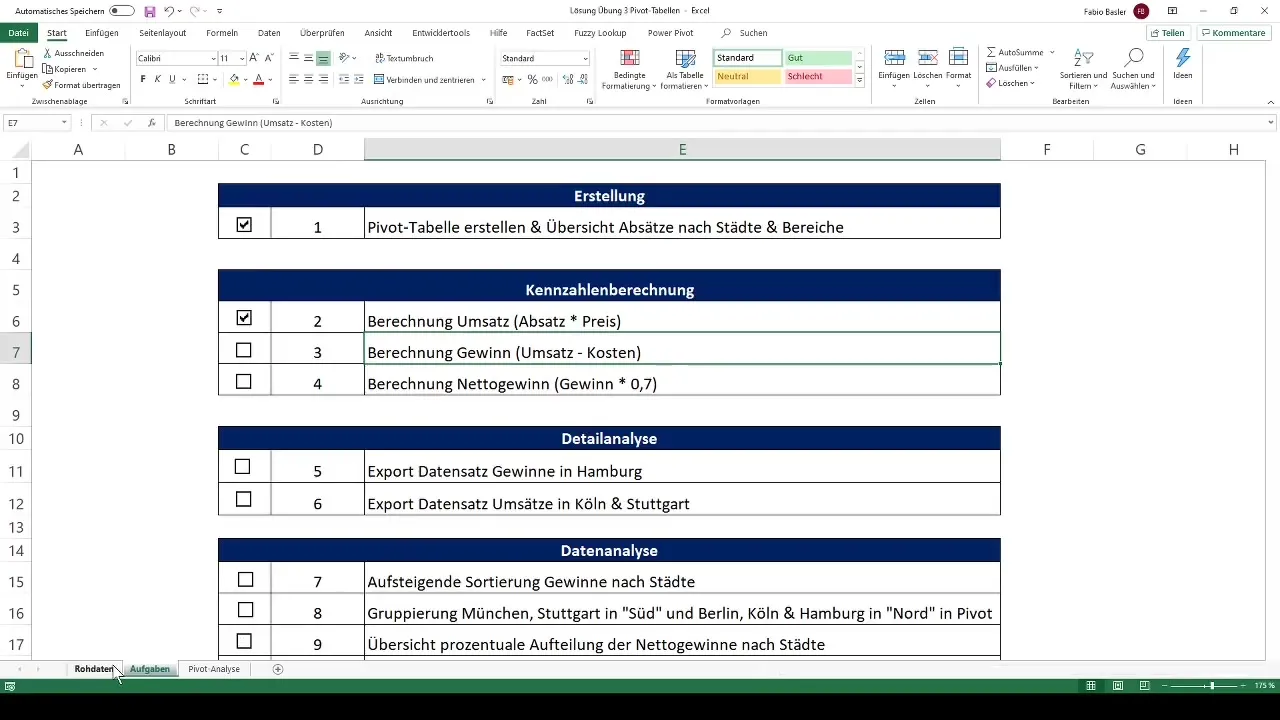Apply the Neutral cell style

[748, 76]
